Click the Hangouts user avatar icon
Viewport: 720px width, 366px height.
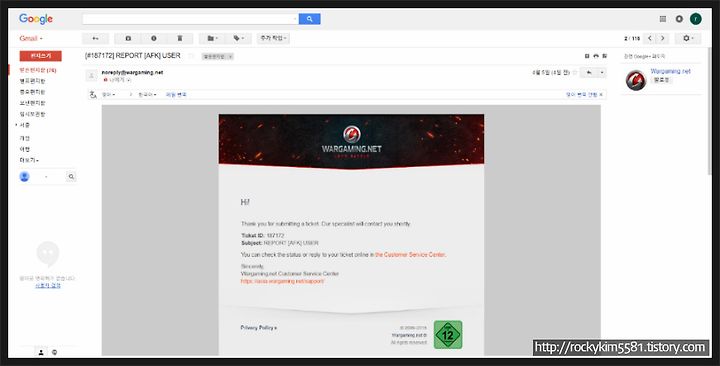pos(25,177)
